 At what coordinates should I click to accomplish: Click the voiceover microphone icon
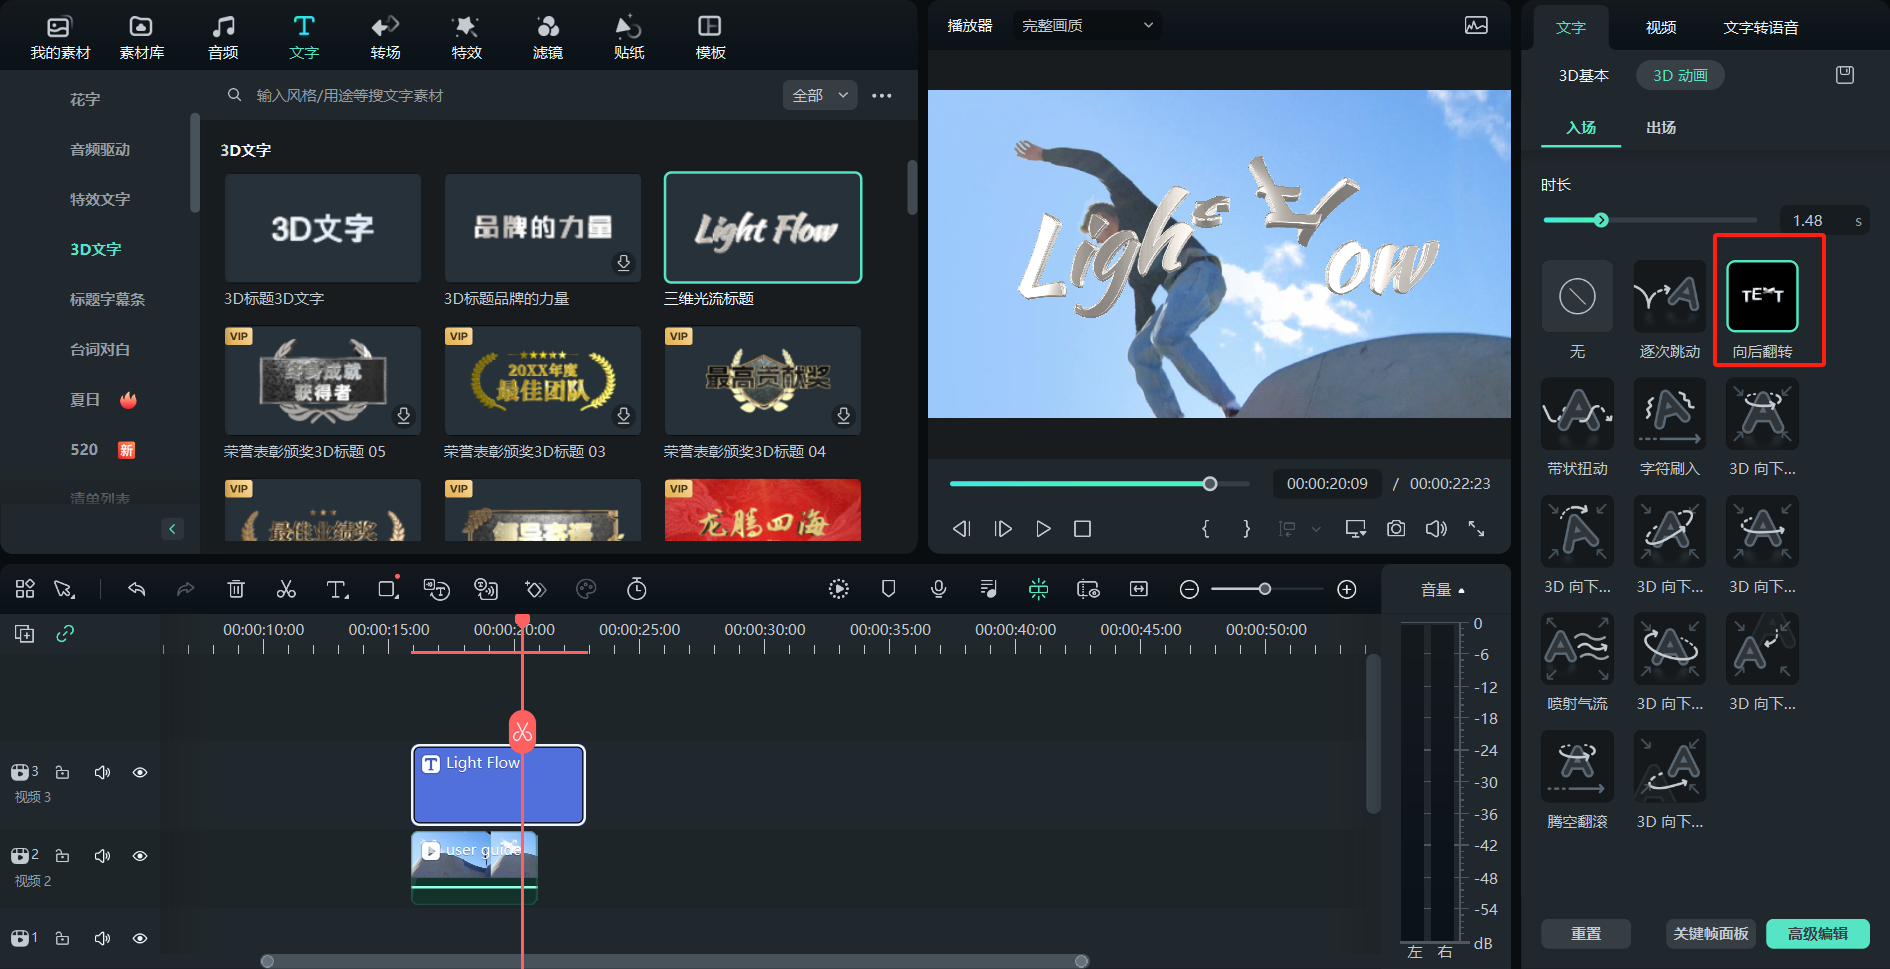pyautogui.click(x=938, y=589)
